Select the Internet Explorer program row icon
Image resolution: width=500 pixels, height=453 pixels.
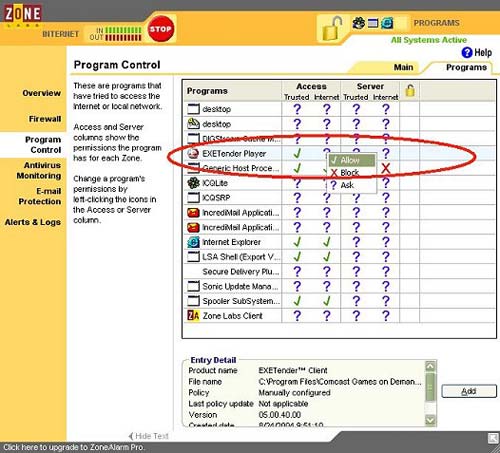point(193,242)
